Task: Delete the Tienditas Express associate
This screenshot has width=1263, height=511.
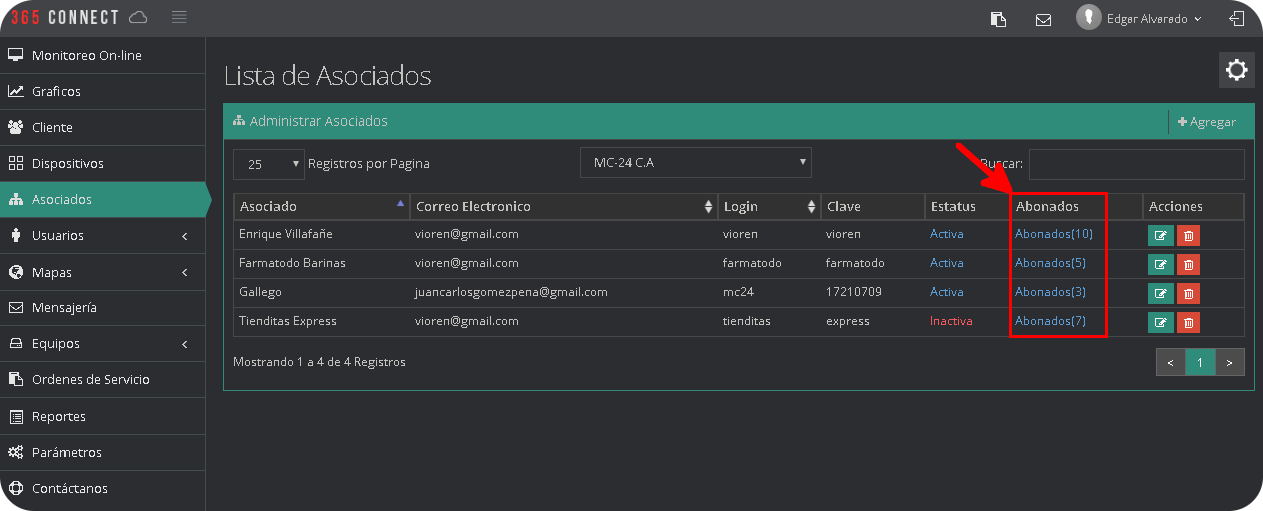Action: [x=1188, y=323]
